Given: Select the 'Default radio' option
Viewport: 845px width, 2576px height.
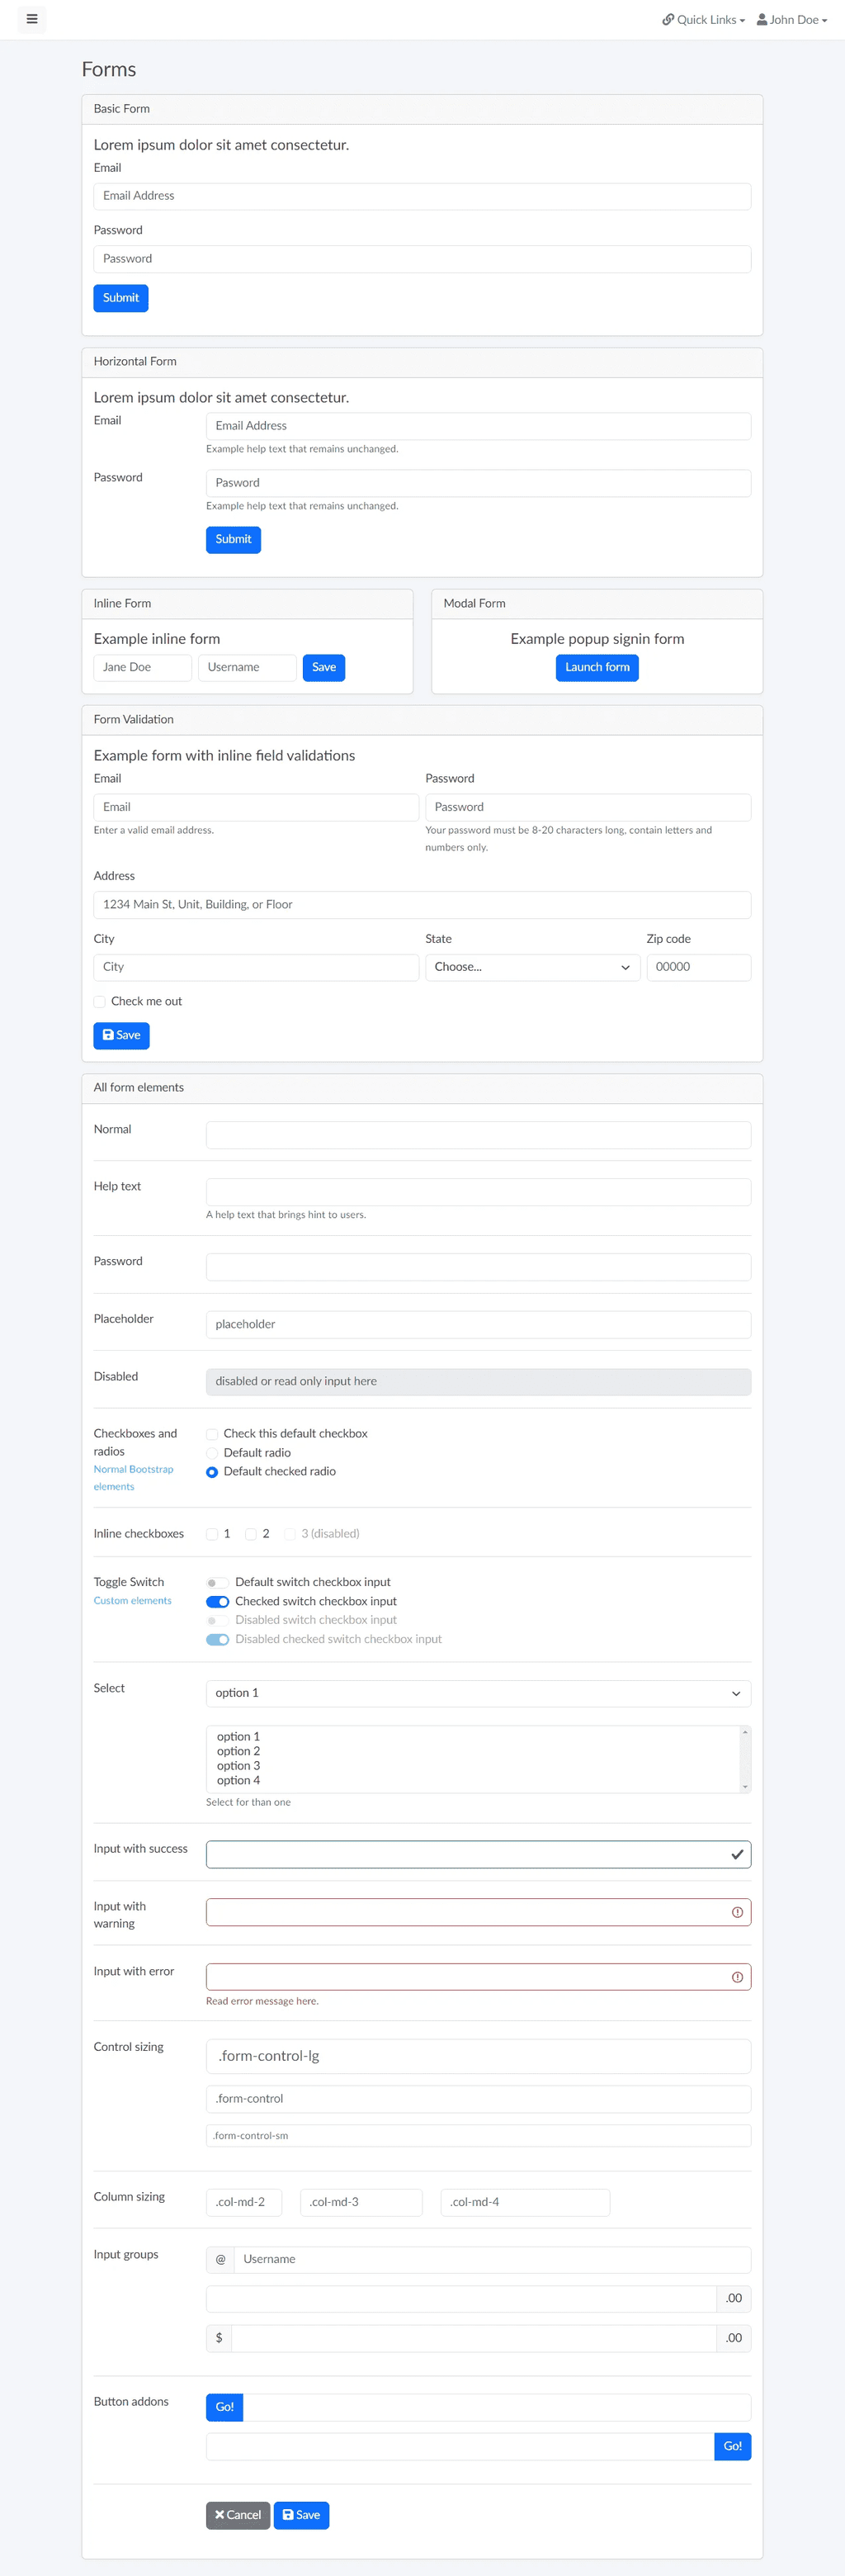Looking at the screenshot, I should pos(212,1453).
